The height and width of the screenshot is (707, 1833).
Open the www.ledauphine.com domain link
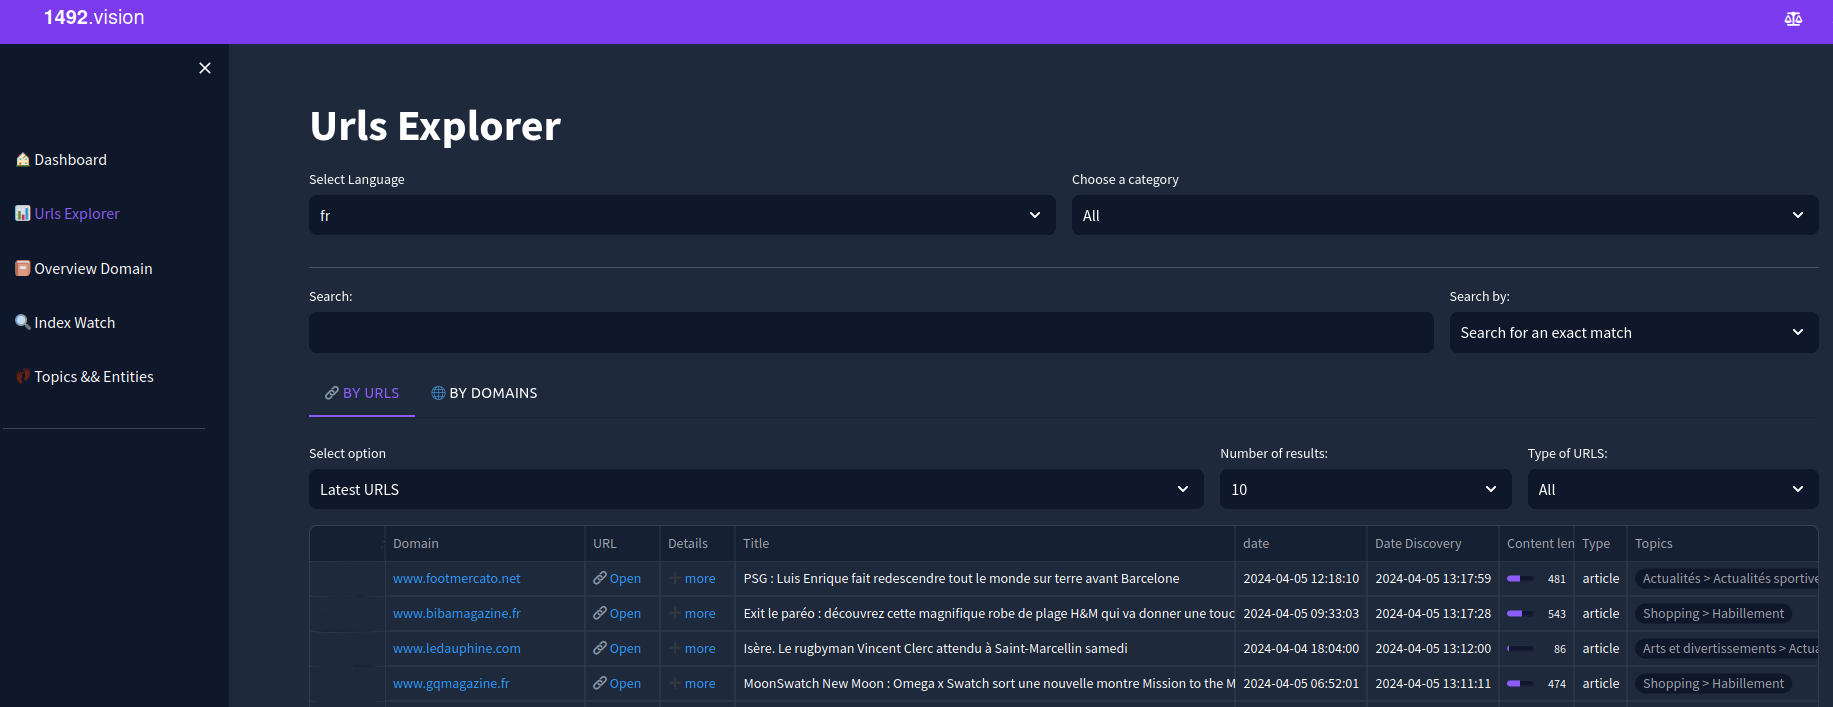point(456,648)
